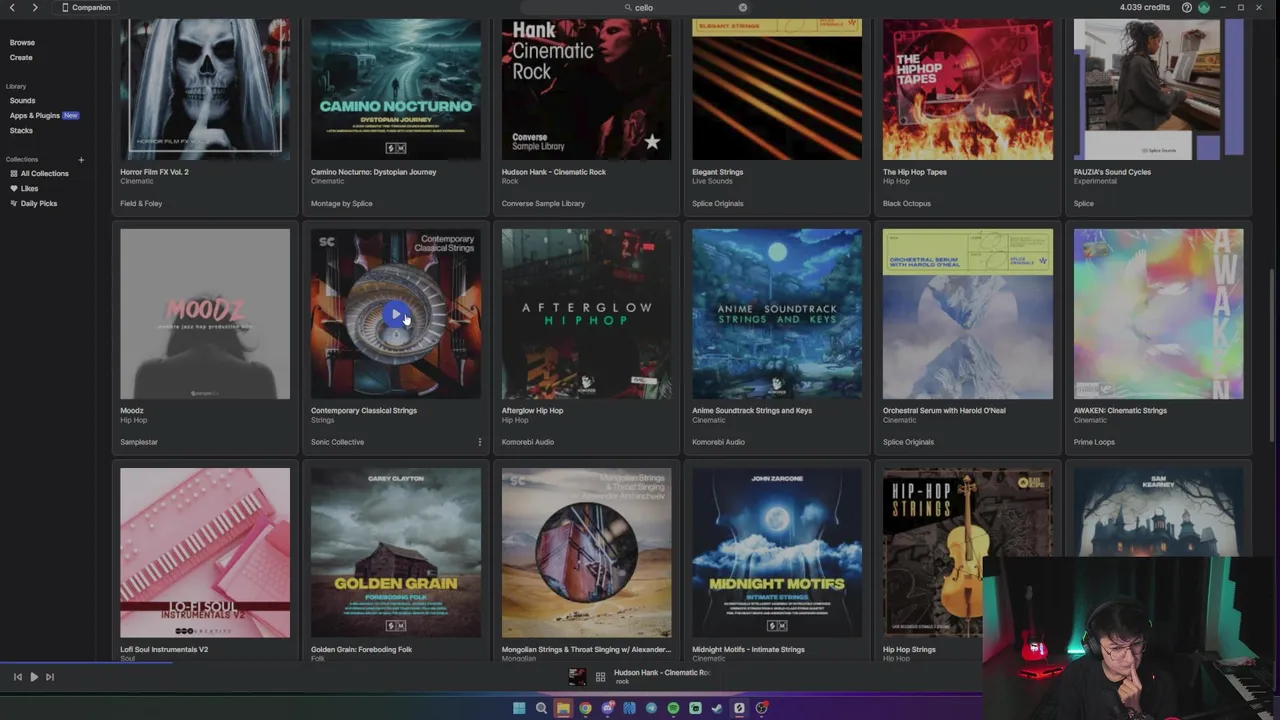Viewport: 1280px width, 720px height.
Task: Open Browse in the sidebar
Action: tap(22, 43)
